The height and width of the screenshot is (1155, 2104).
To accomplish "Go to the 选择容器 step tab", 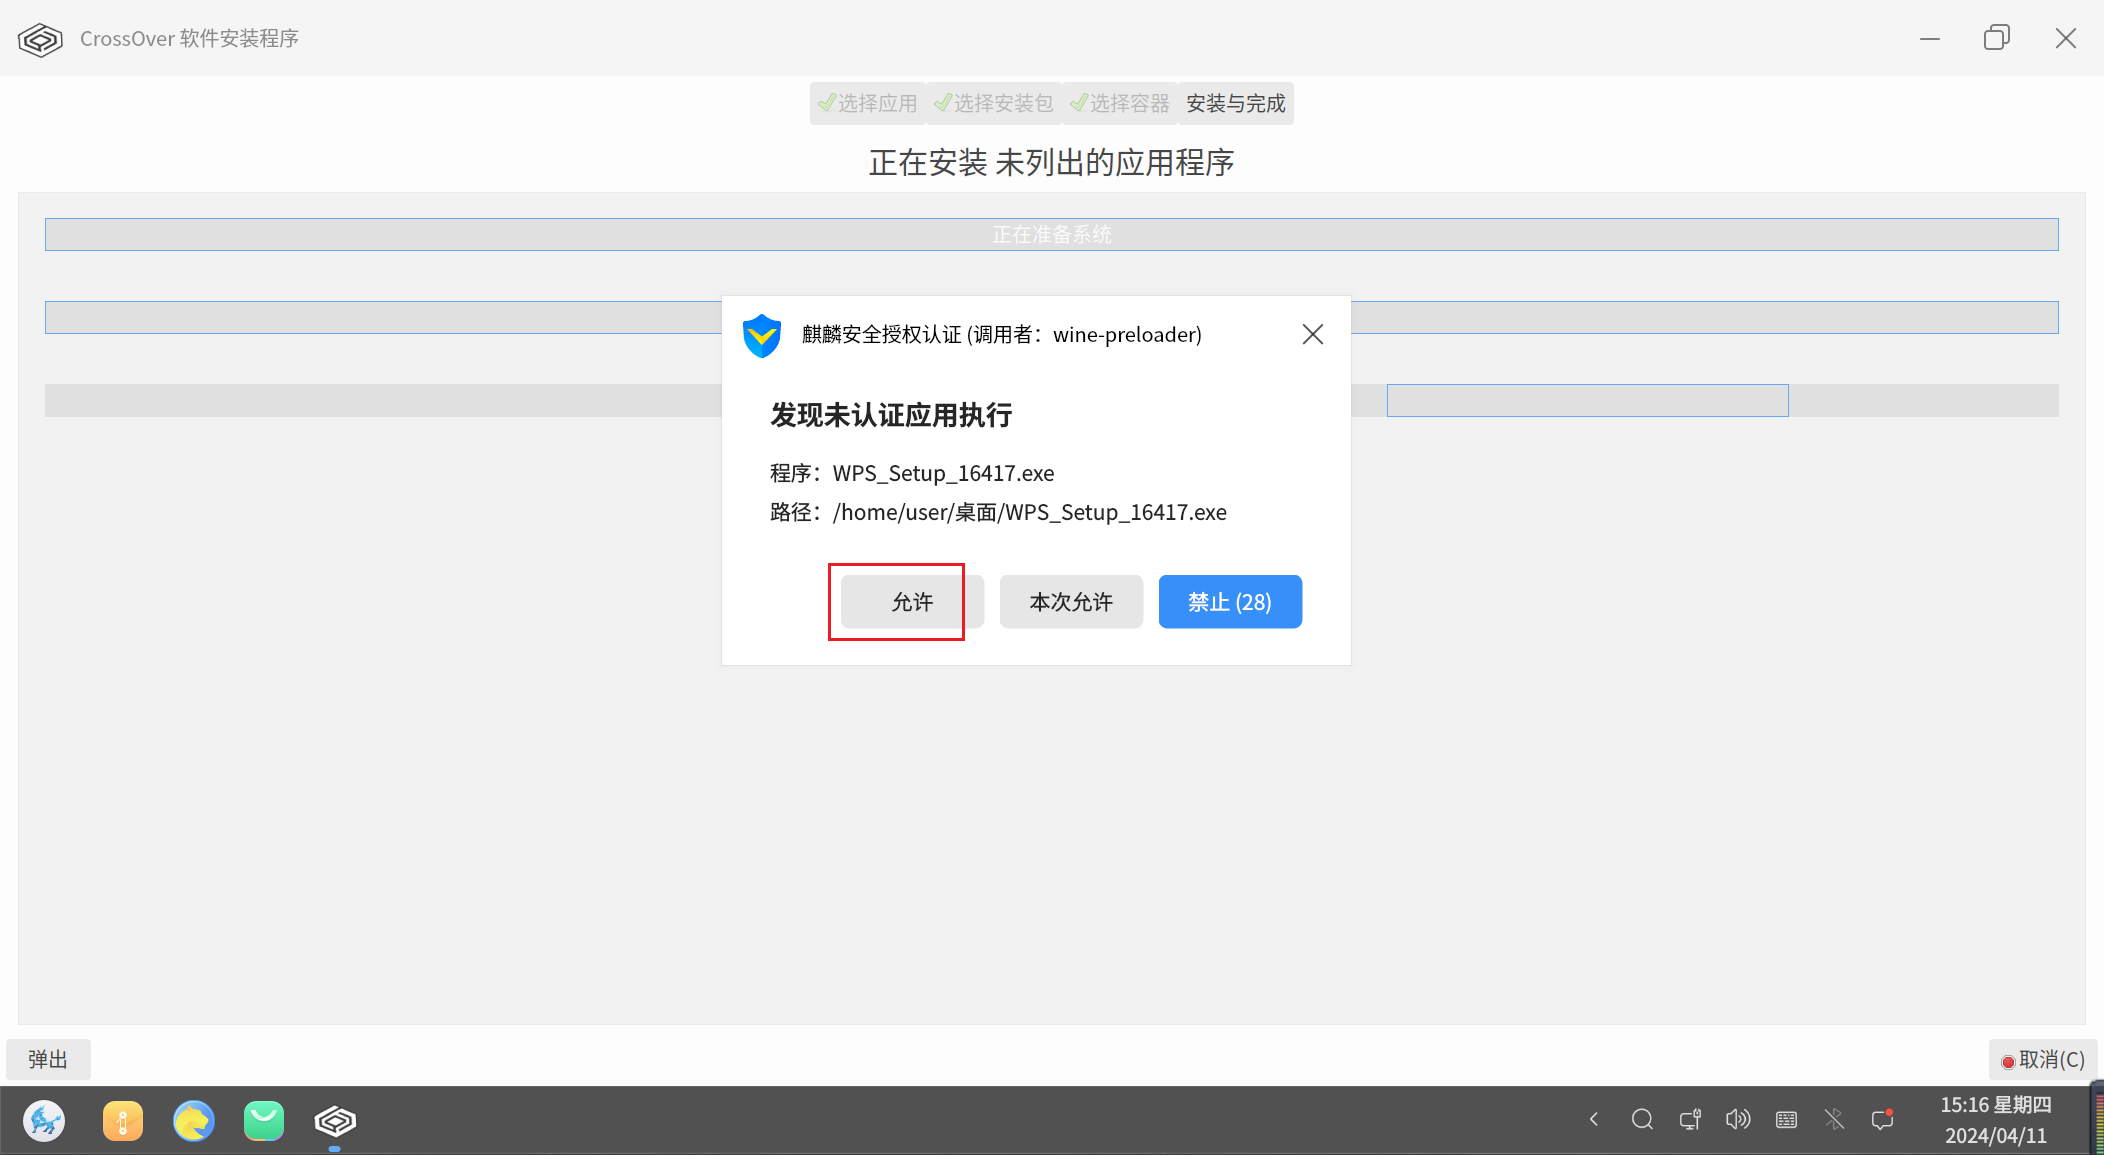I will click(x=1120, y=104).
